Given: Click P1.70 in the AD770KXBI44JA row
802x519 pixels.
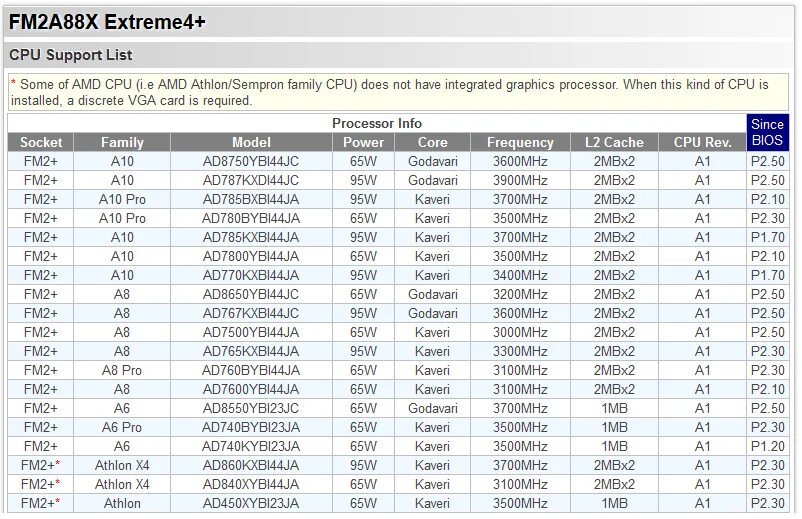Looking at the screenshot, I should pos(768,275).
